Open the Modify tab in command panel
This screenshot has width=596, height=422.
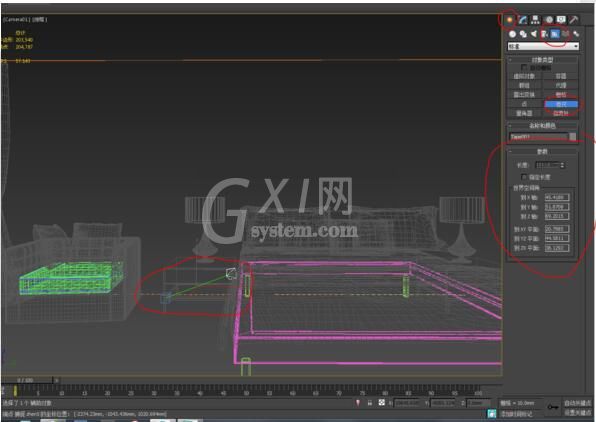pyautogui.click(x=523, y=20)
